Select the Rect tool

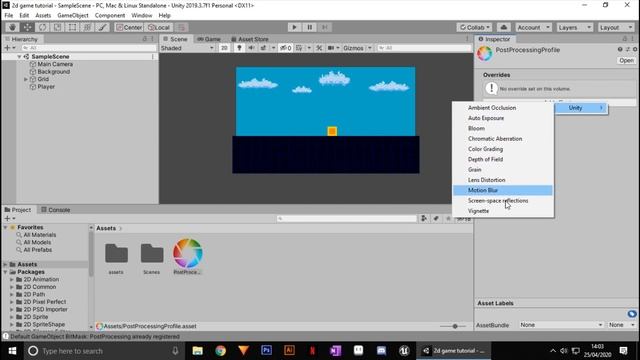(72, 27)
